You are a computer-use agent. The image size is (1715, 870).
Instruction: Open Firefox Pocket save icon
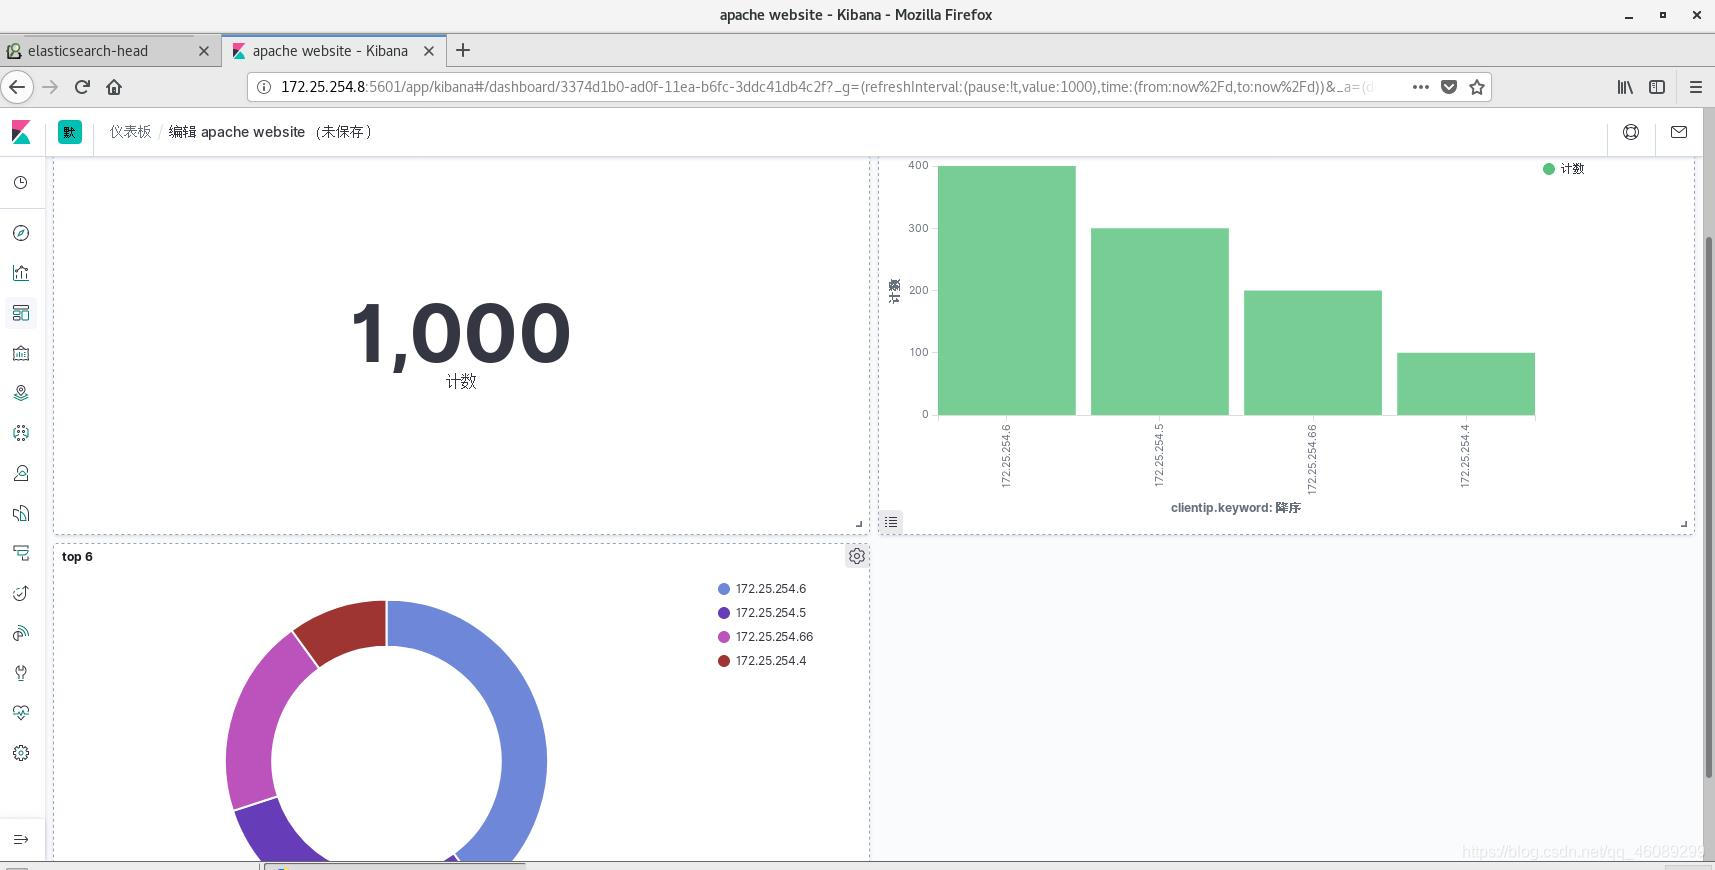point(1449,87)
